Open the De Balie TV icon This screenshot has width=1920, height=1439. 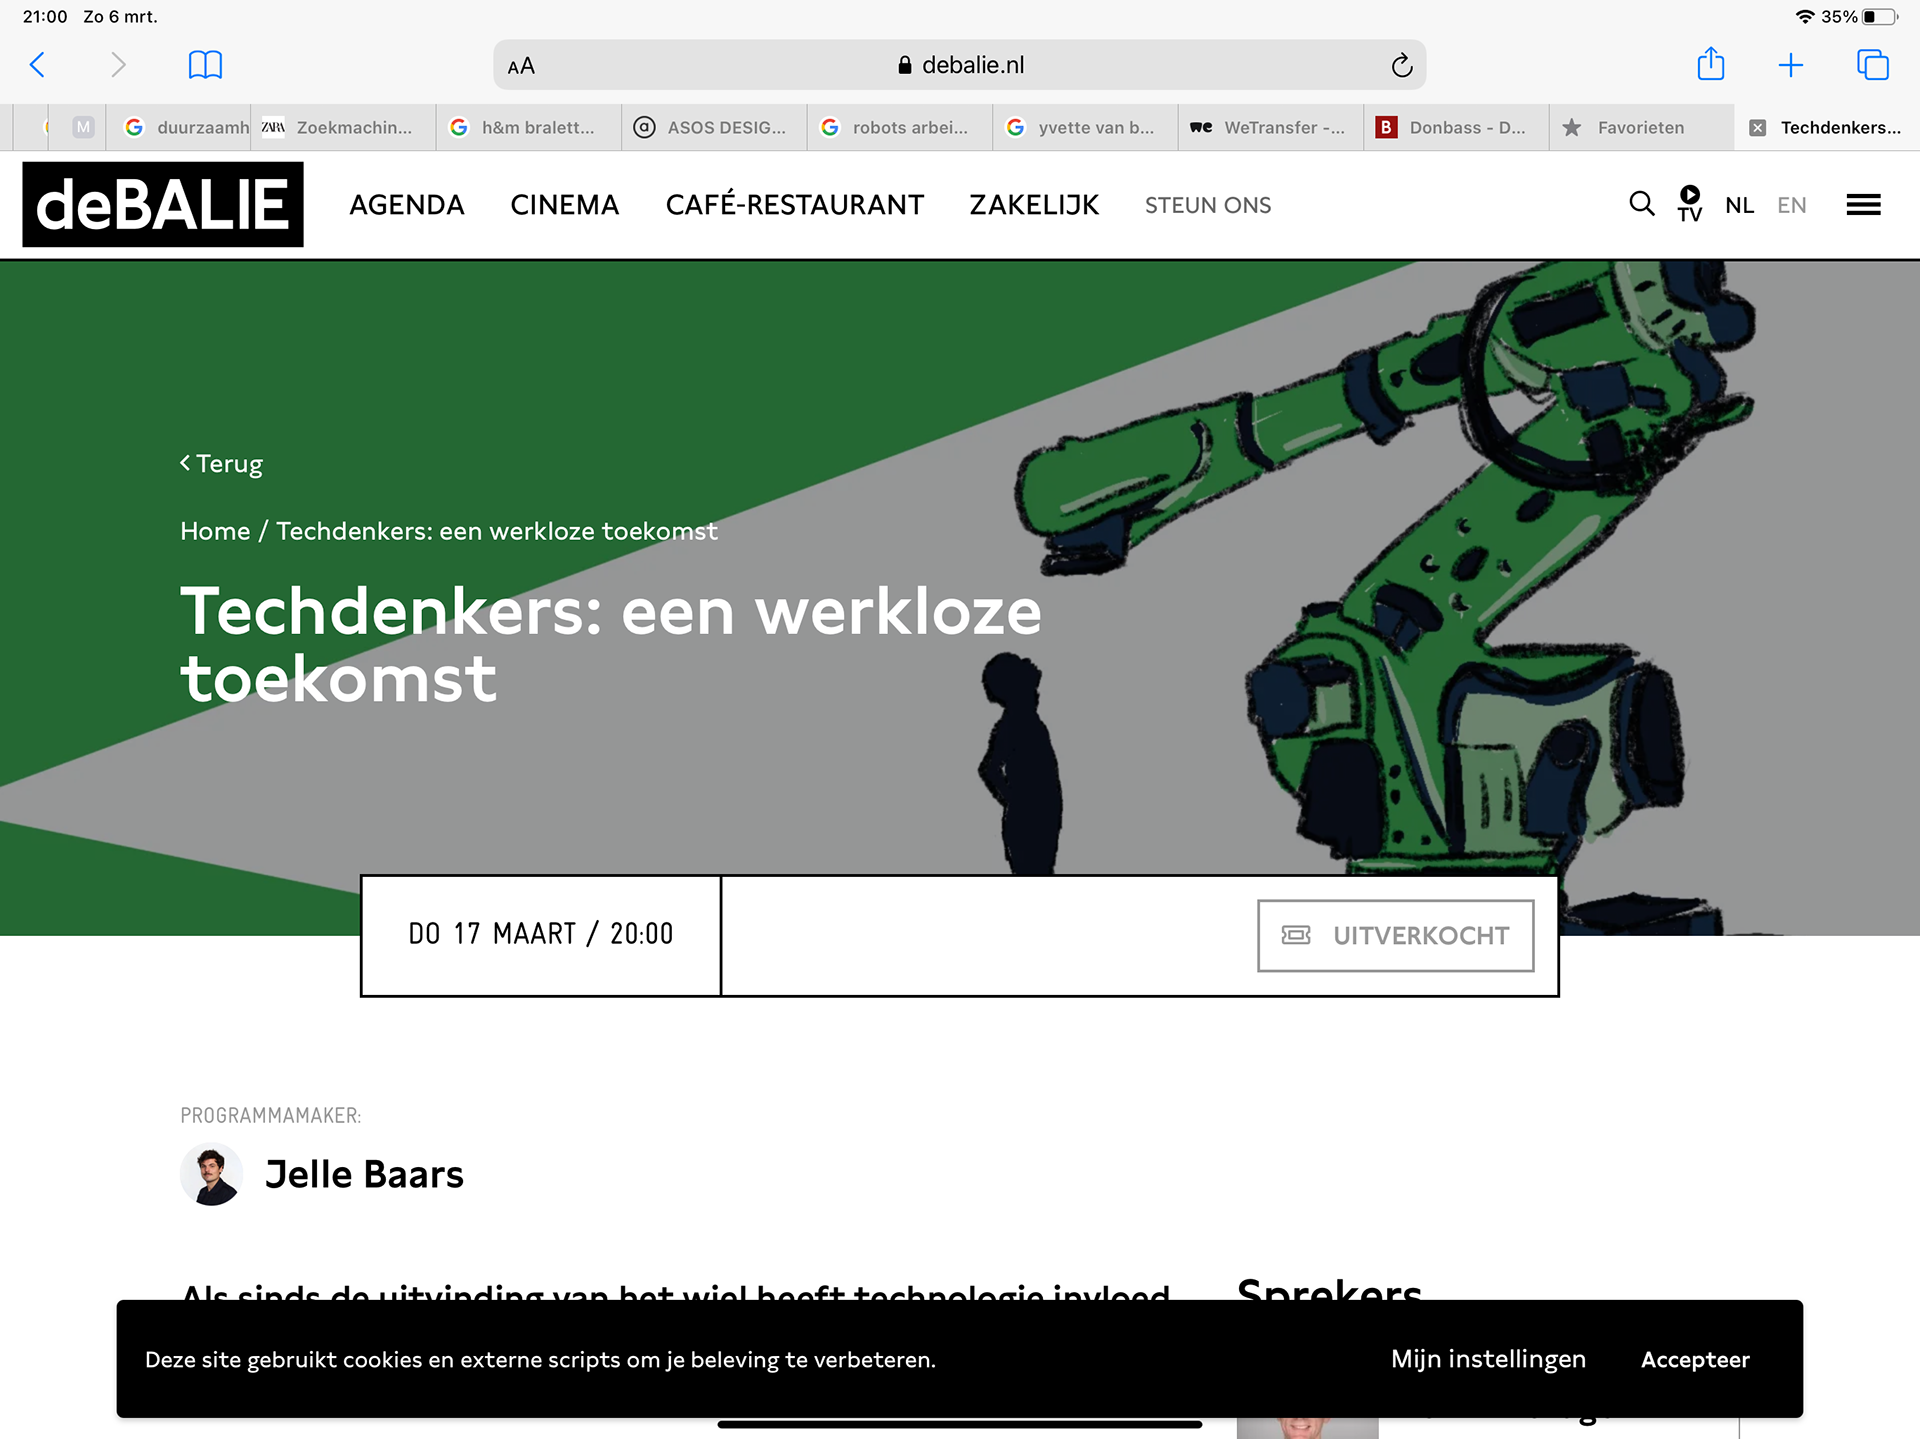(1690, 204)
